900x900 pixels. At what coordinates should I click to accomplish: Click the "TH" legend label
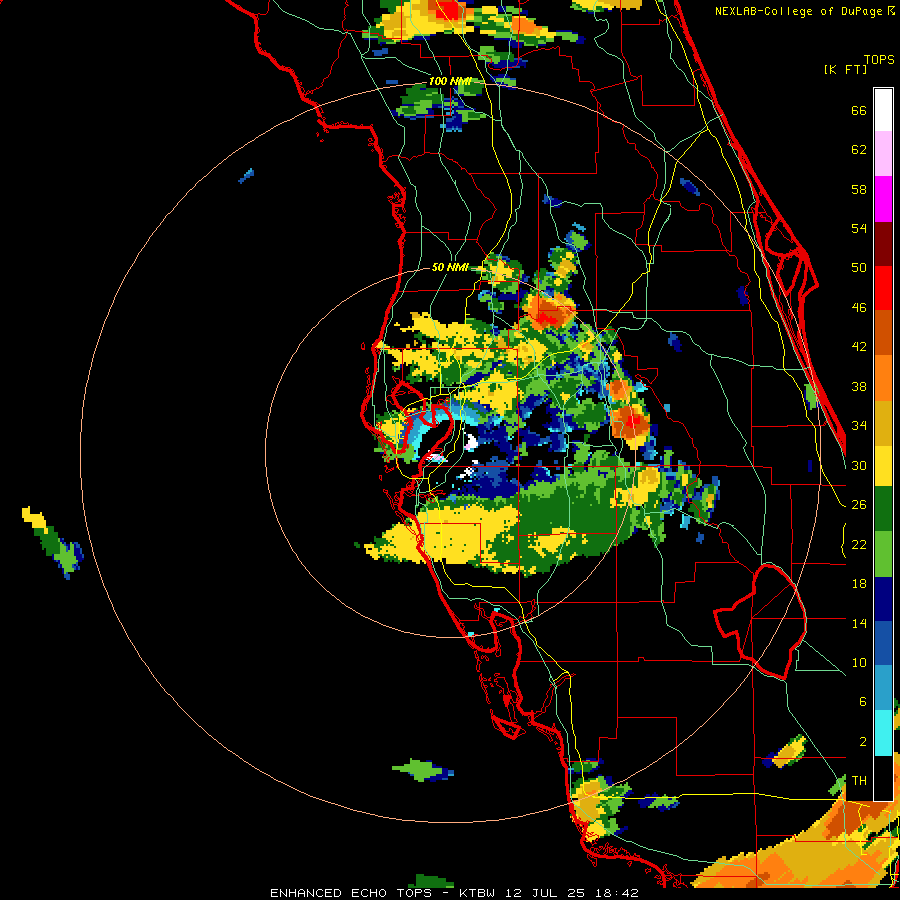tap(859, 781)
